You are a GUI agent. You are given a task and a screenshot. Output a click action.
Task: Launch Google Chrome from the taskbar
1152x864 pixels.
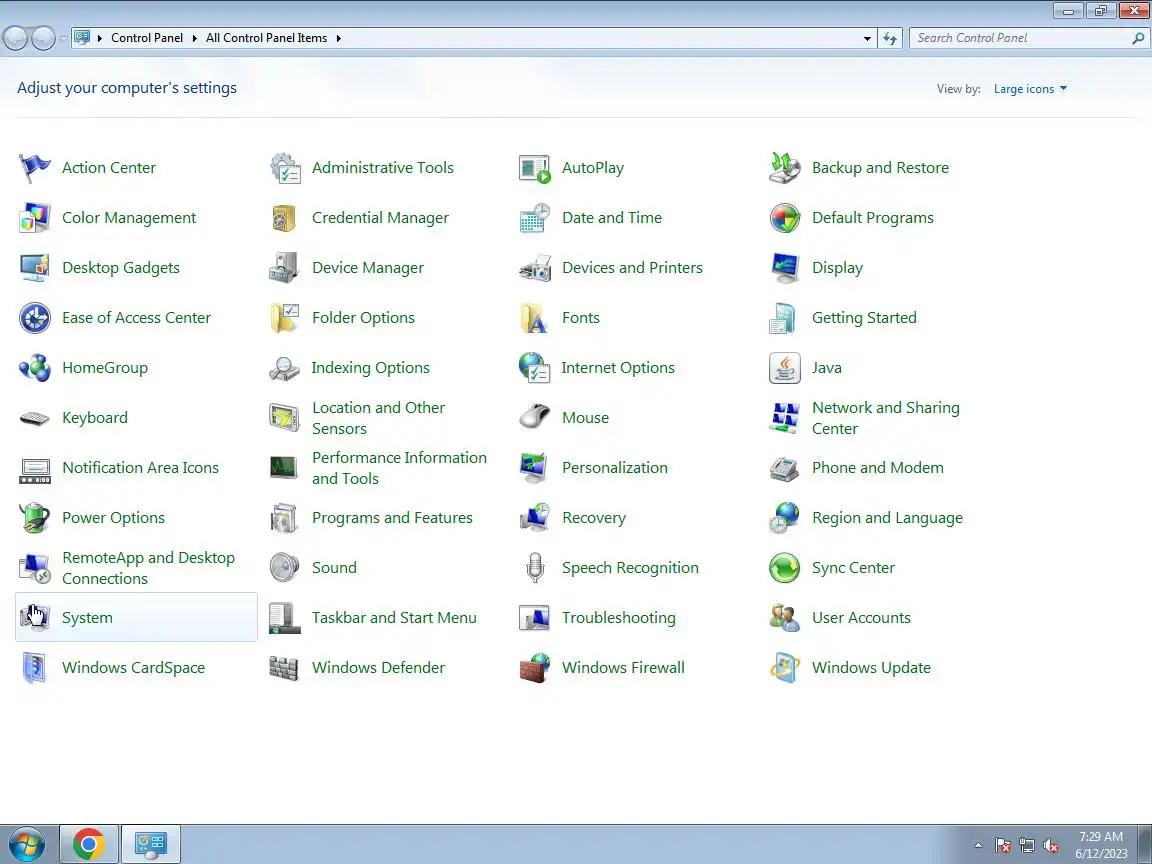[x=88, y=844]
